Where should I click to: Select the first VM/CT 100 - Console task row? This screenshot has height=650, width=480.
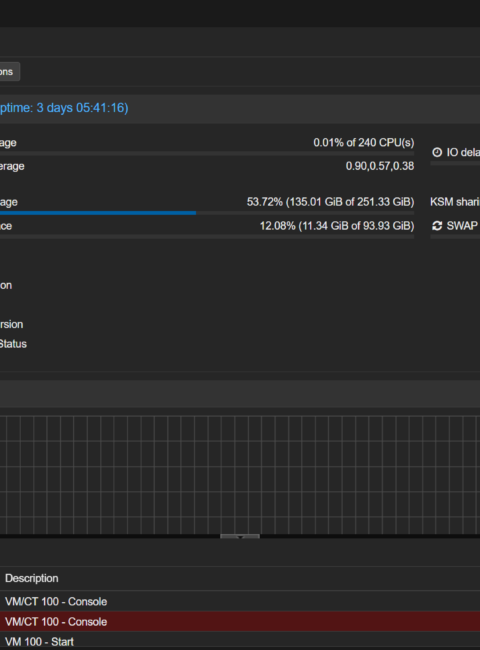tap(240, 601)
